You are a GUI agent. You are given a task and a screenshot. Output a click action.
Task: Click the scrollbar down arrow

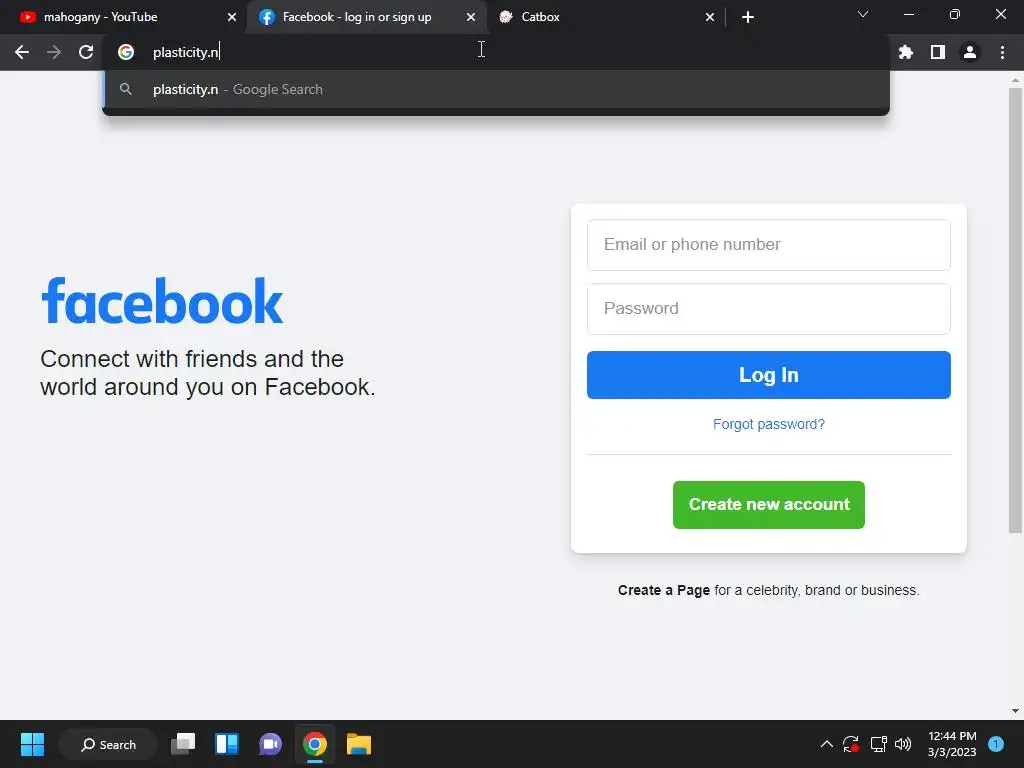[1015, 711]
